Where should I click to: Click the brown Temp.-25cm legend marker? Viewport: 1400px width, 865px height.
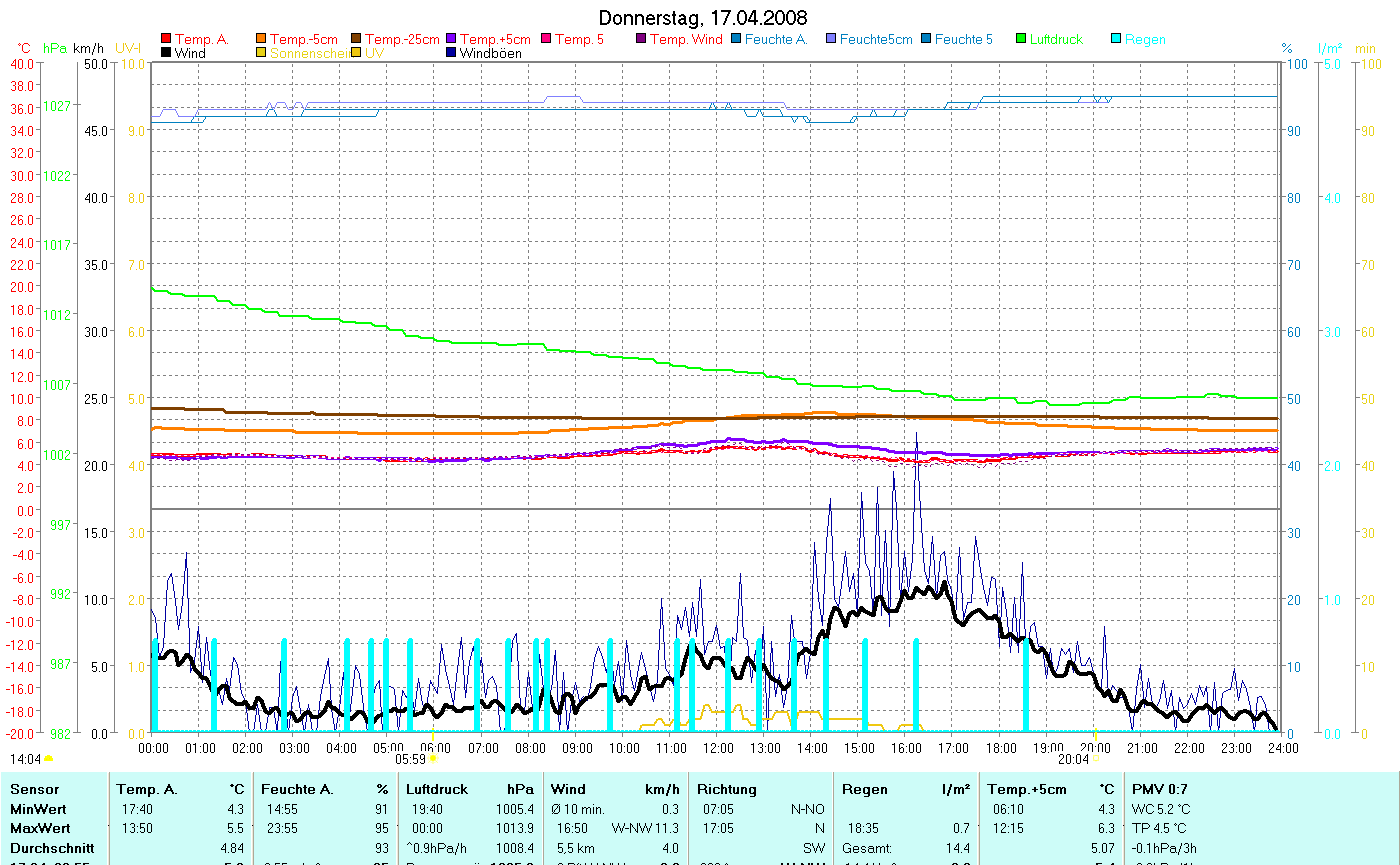tap(356, 40)
